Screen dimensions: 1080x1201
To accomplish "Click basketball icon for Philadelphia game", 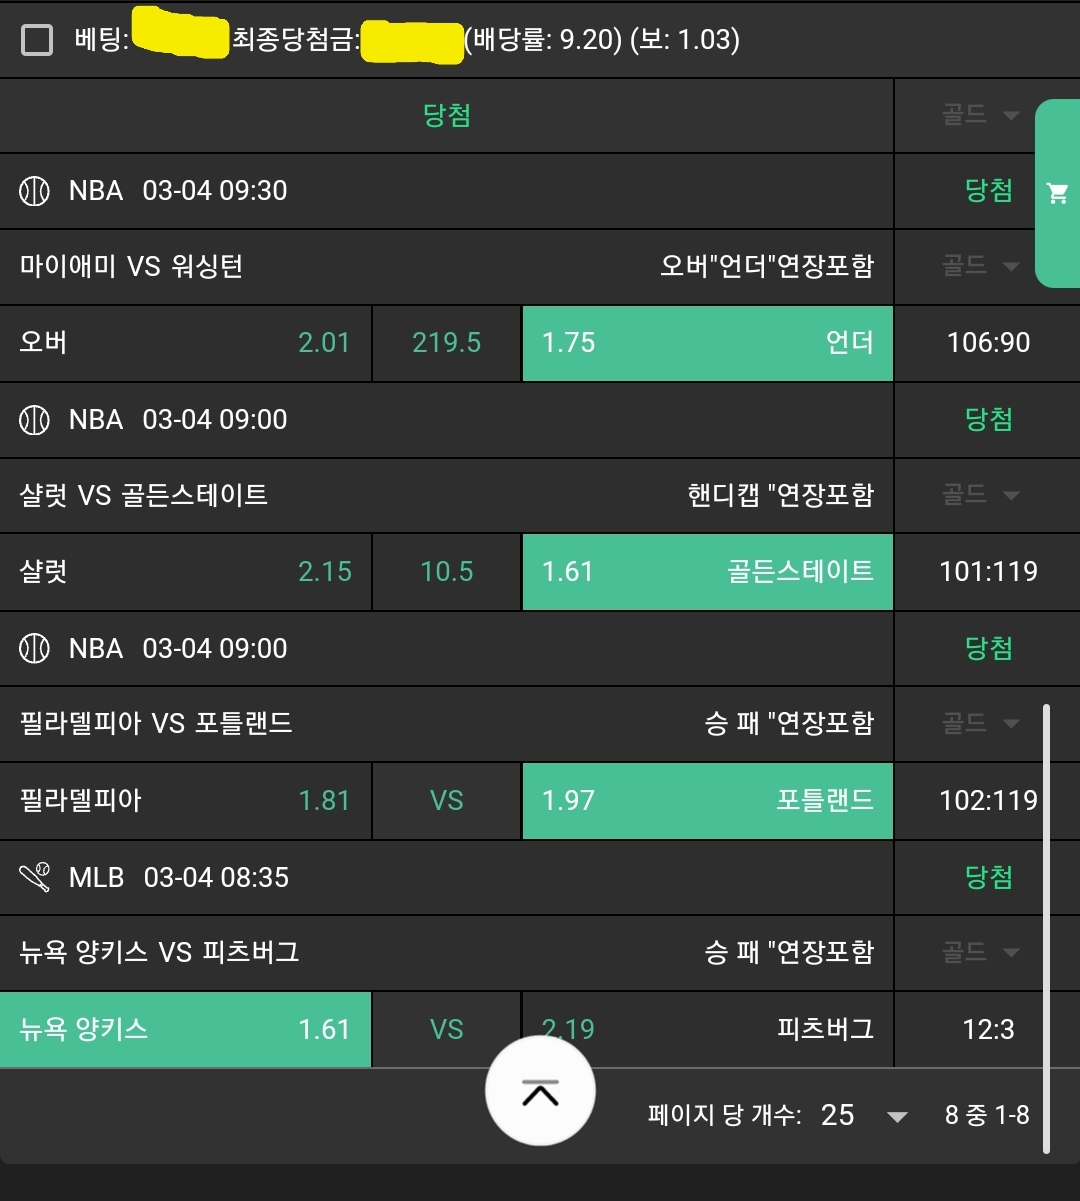I will [x=35, y=649].
